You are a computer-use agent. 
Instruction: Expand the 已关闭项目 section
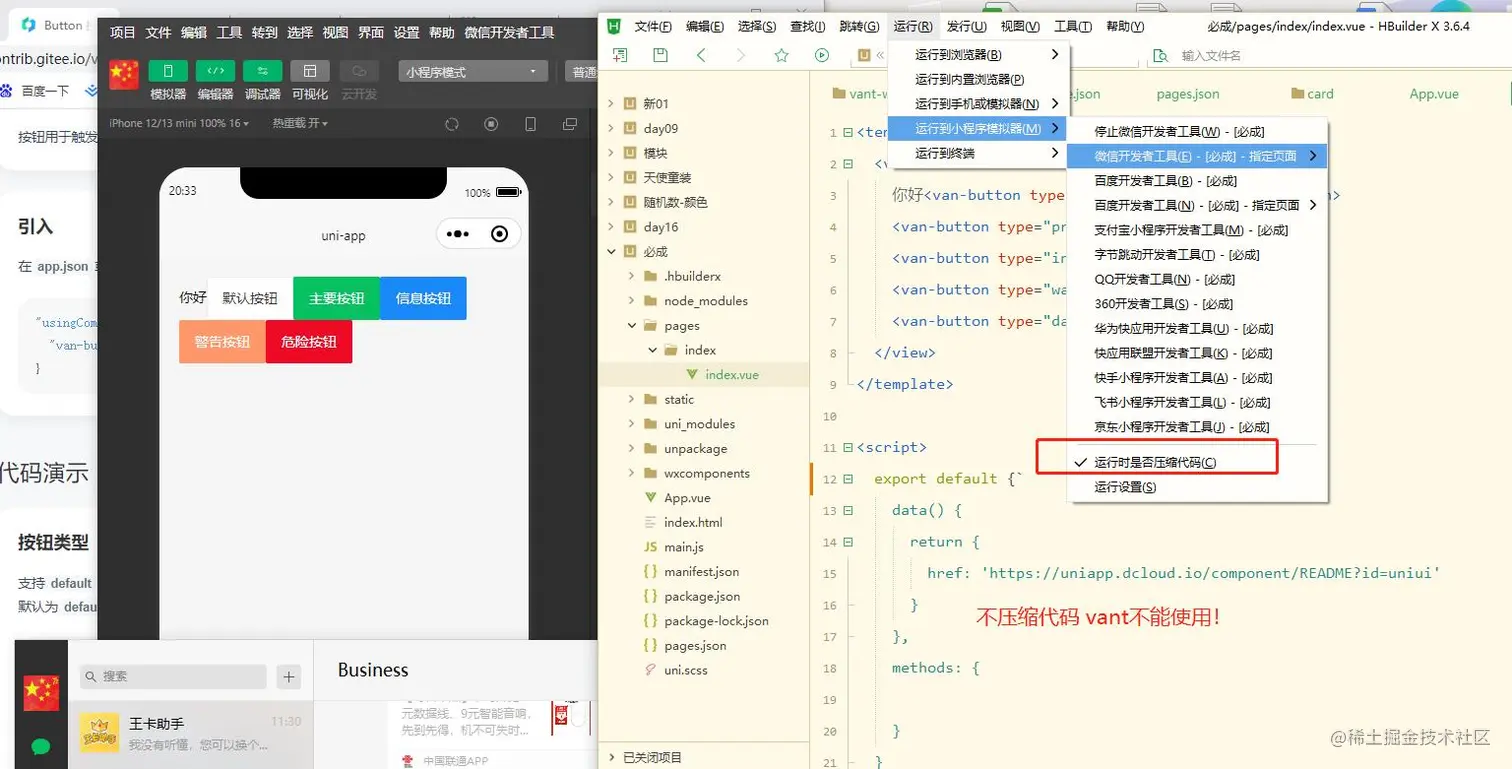click(x=611, y=757)
